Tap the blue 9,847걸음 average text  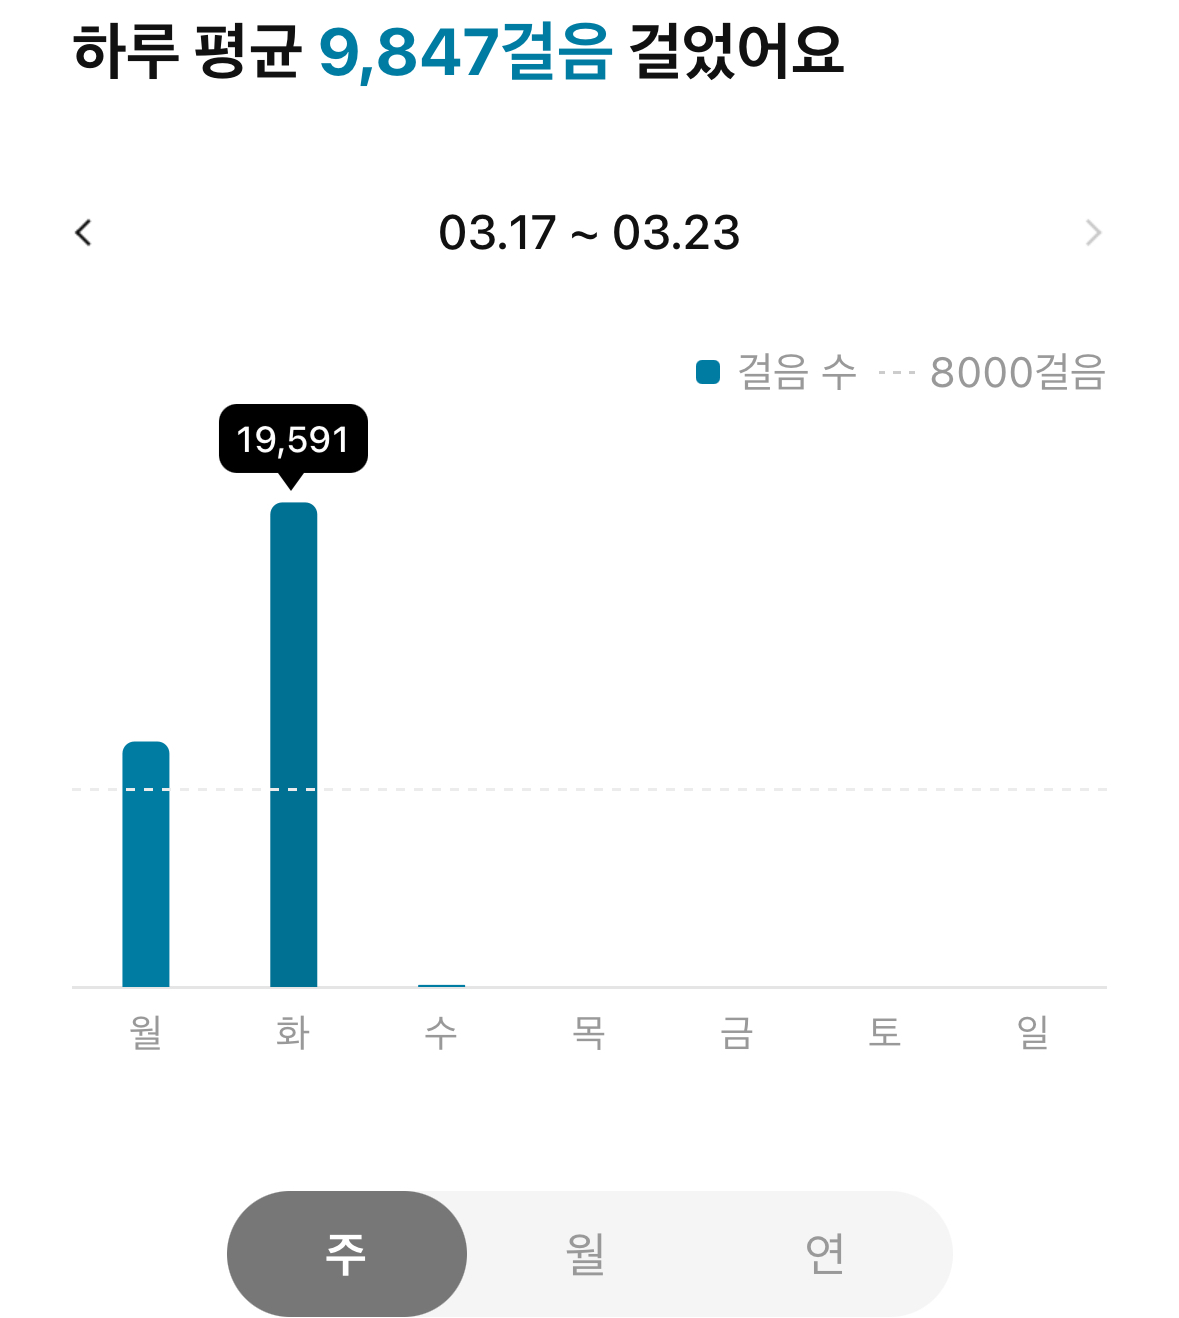click(x=465, y=52)
